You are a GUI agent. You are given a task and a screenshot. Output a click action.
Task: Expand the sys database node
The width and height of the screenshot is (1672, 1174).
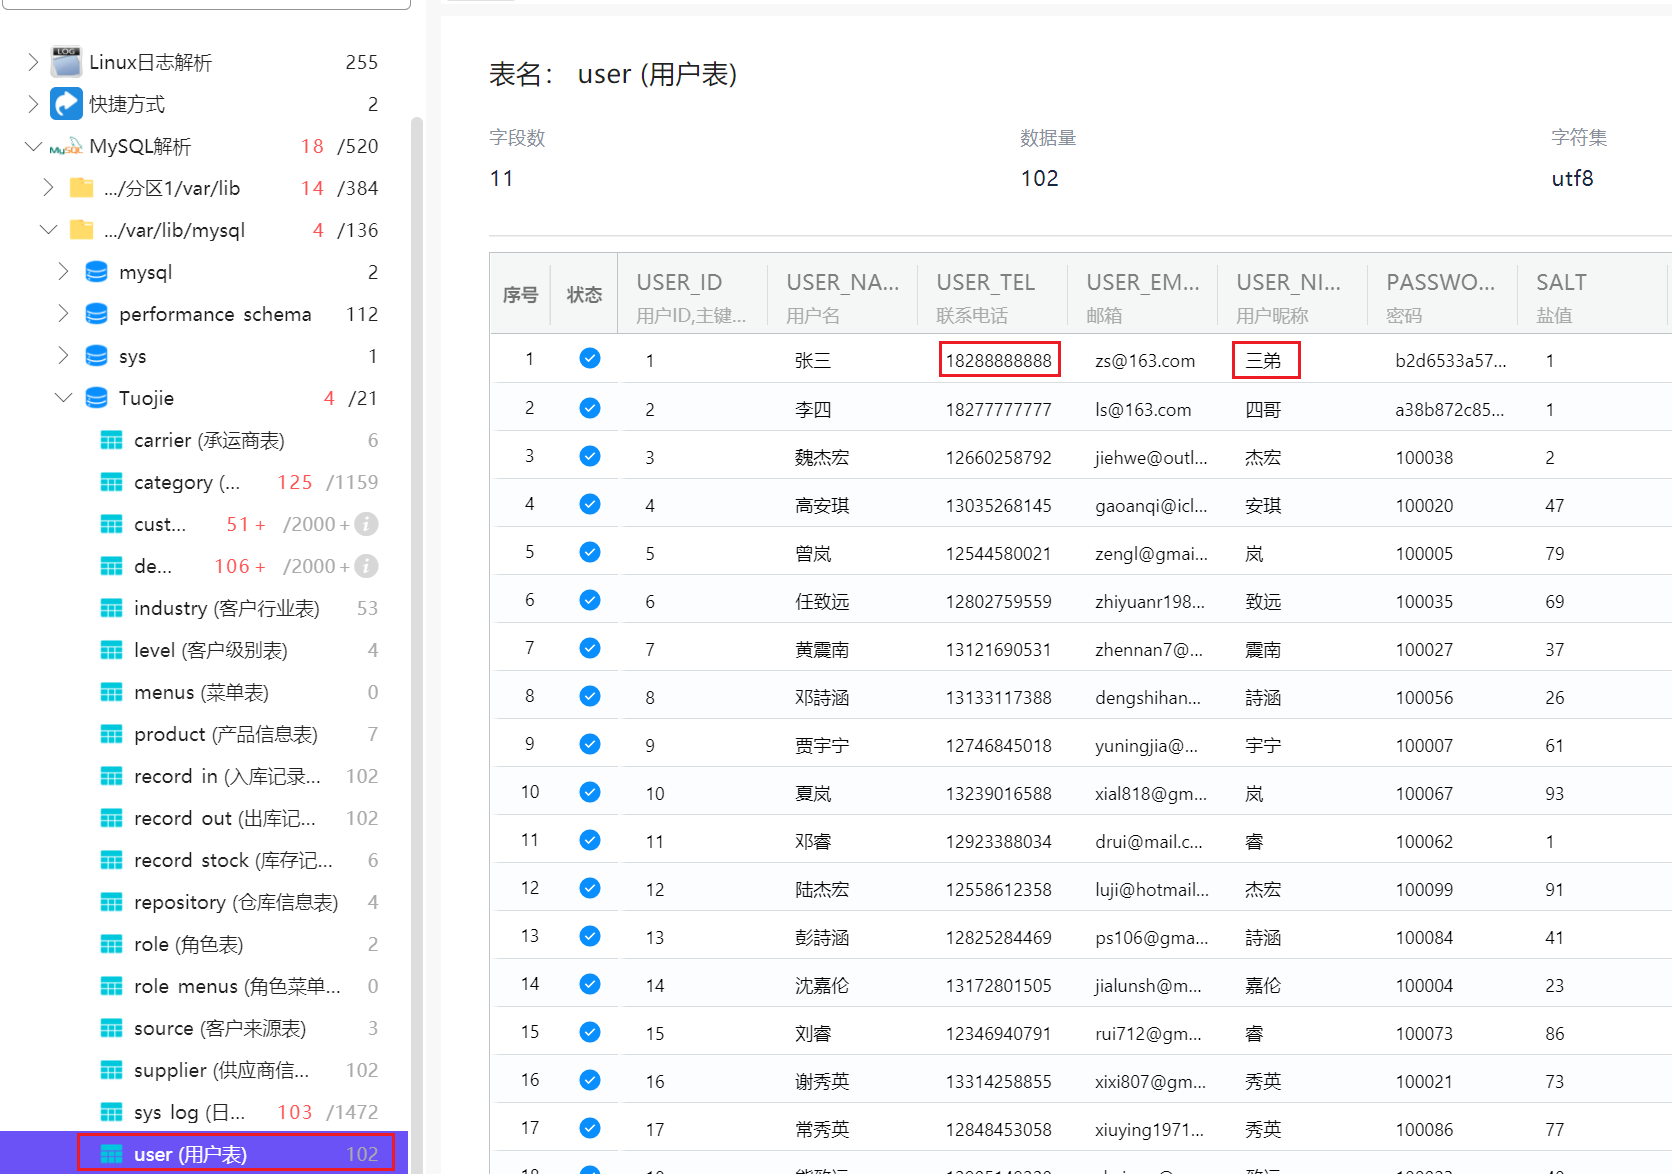63,356
